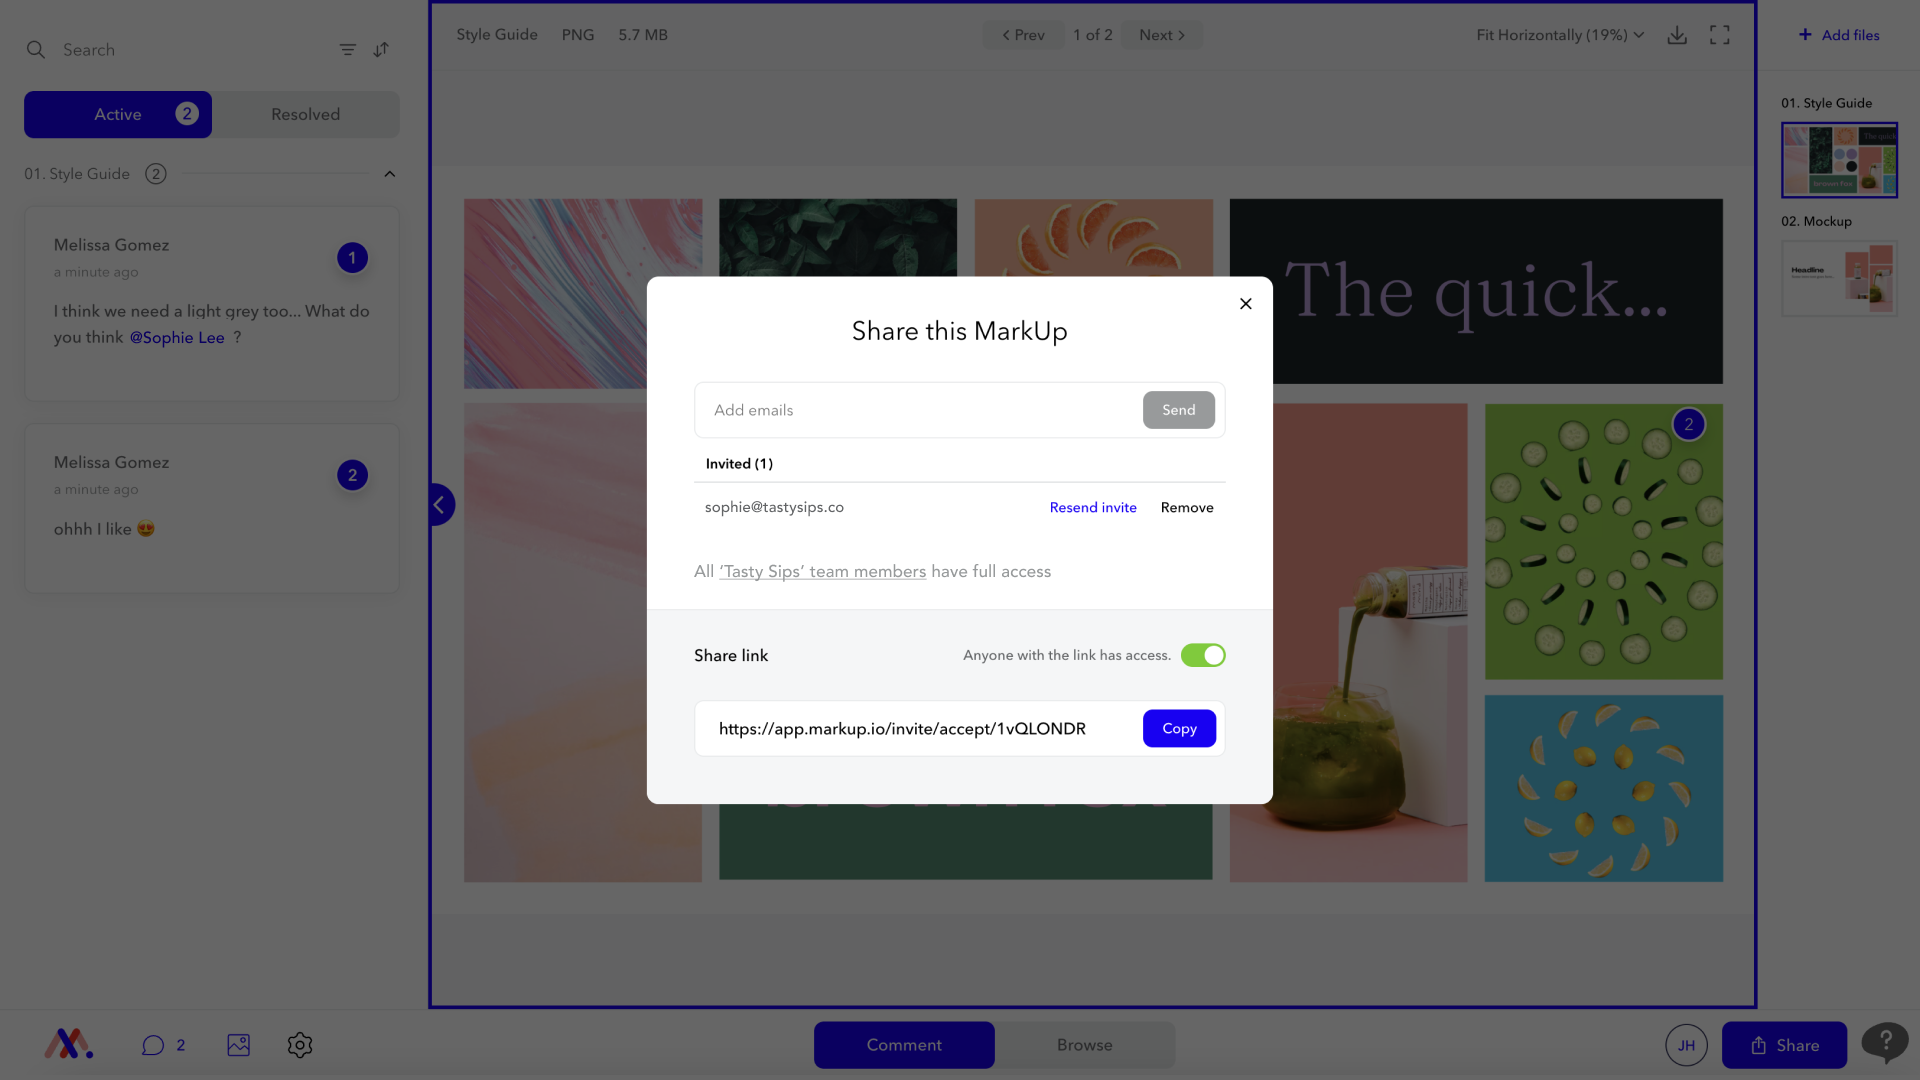Enter fullscreen with the expand icon
The width and height of the screenshot is (1920, 1080).
(x=1719, y=34)
